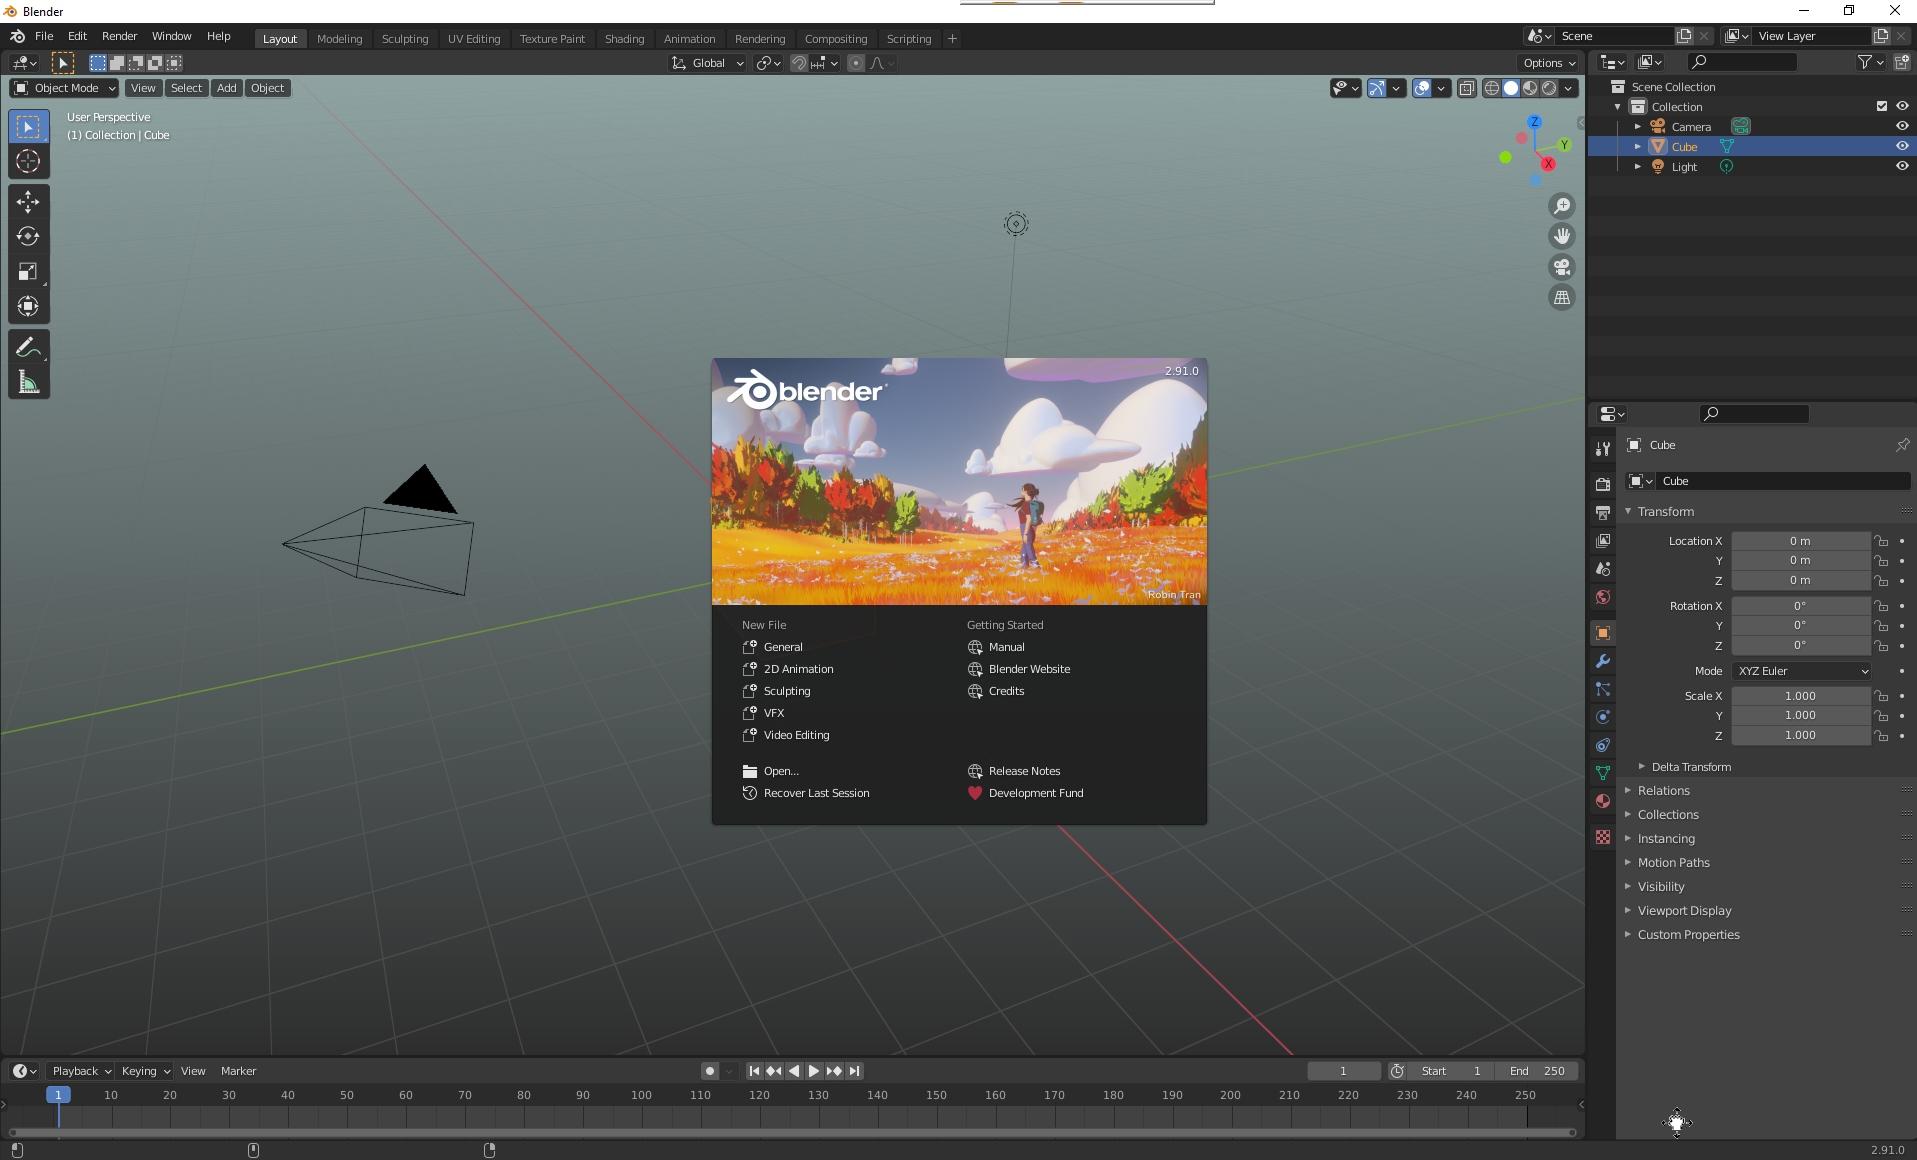The image size is (1917, 1160).
Task: Open the Modifier properties wrench tab
Action: 1602,661
